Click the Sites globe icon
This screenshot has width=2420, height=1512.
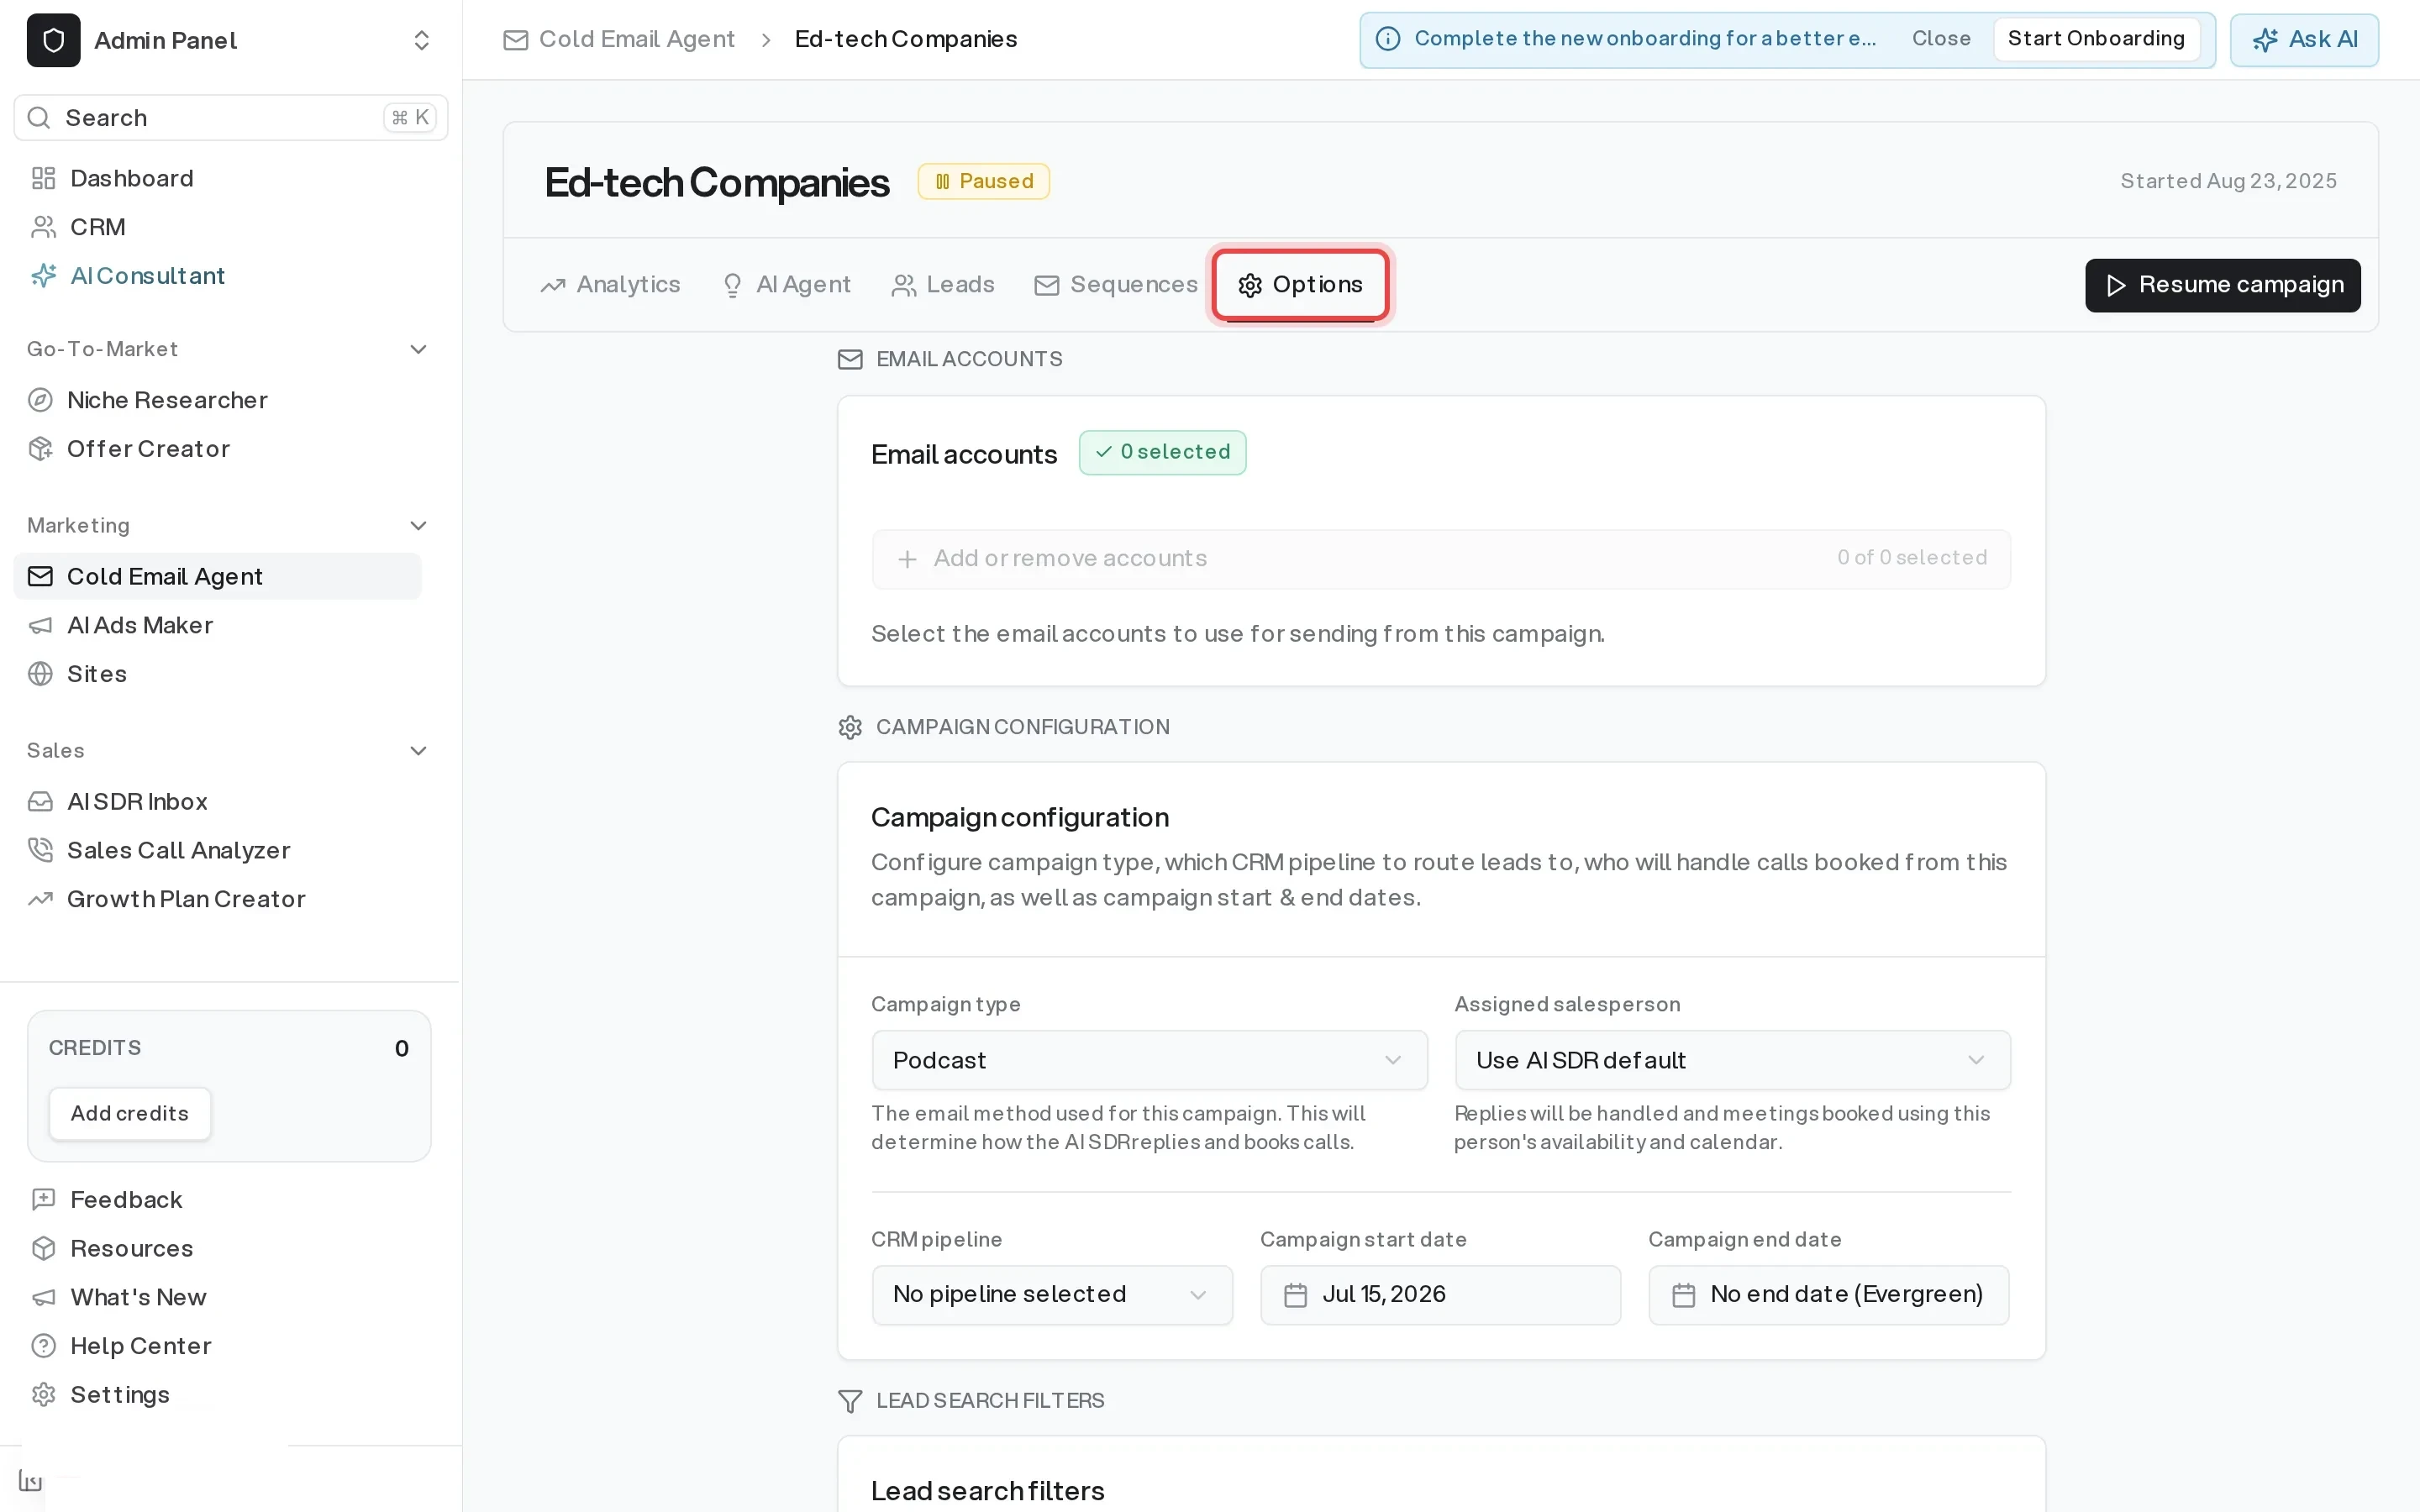click(x=40, y=674)
